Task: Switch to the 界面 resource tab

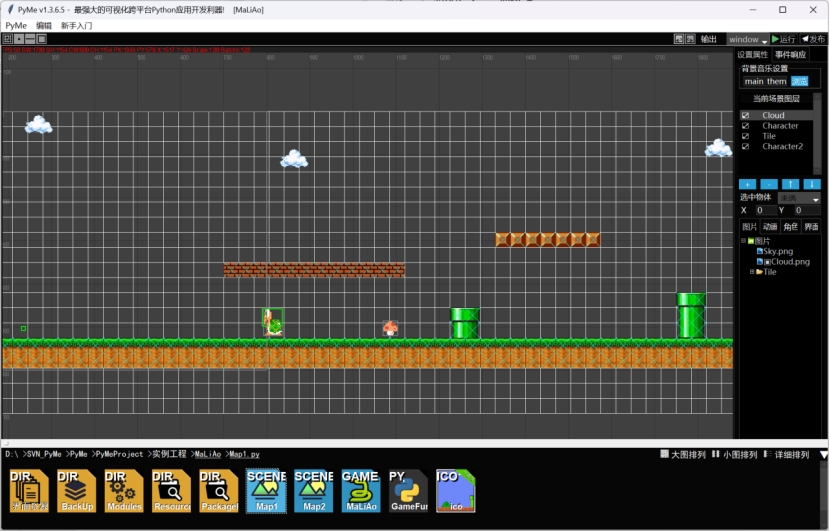Action: pyautogui.click(x=811, y=227)
